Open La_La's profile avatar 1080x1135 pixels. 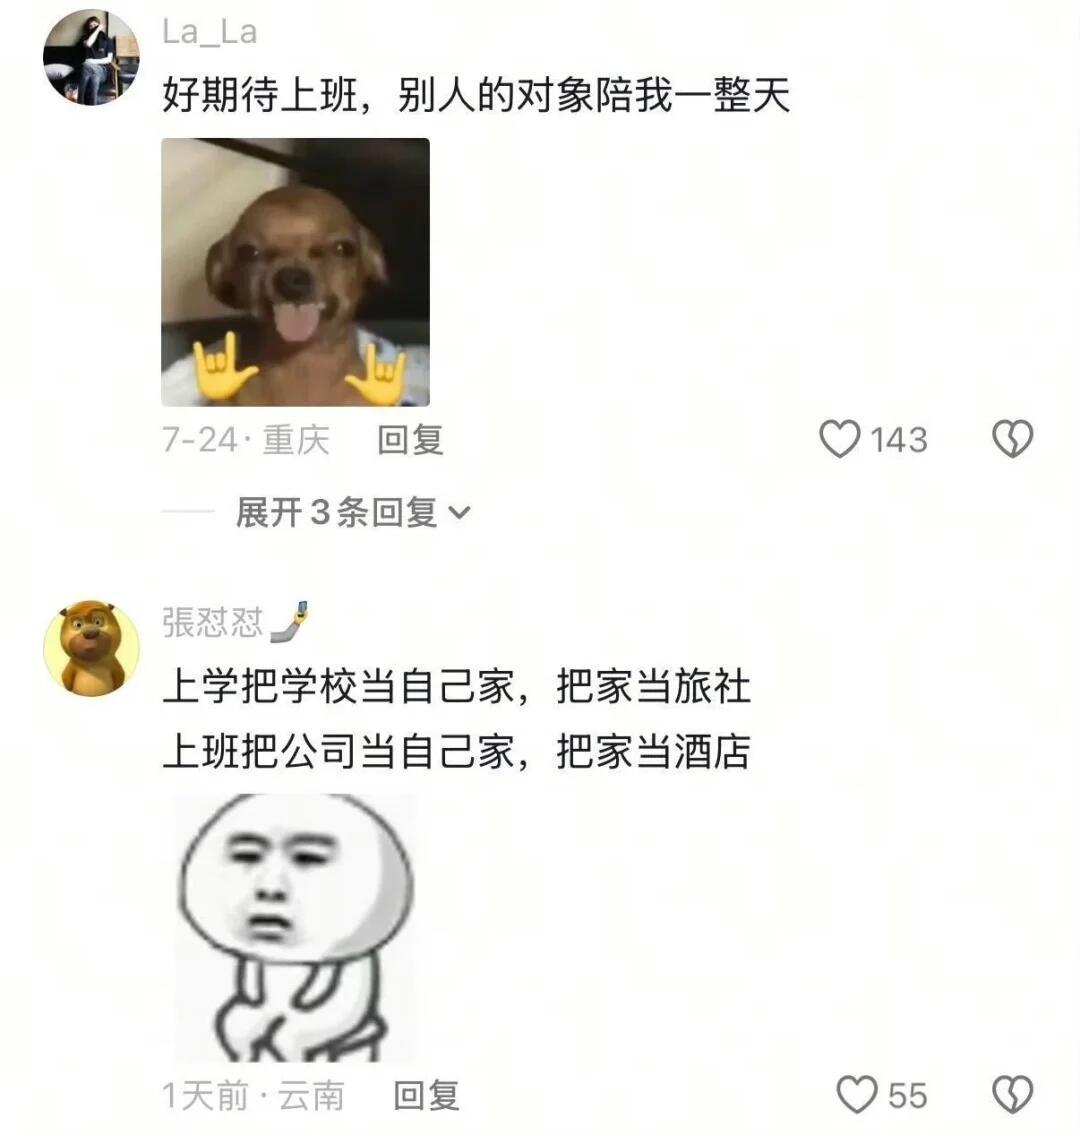click(91, 57)
